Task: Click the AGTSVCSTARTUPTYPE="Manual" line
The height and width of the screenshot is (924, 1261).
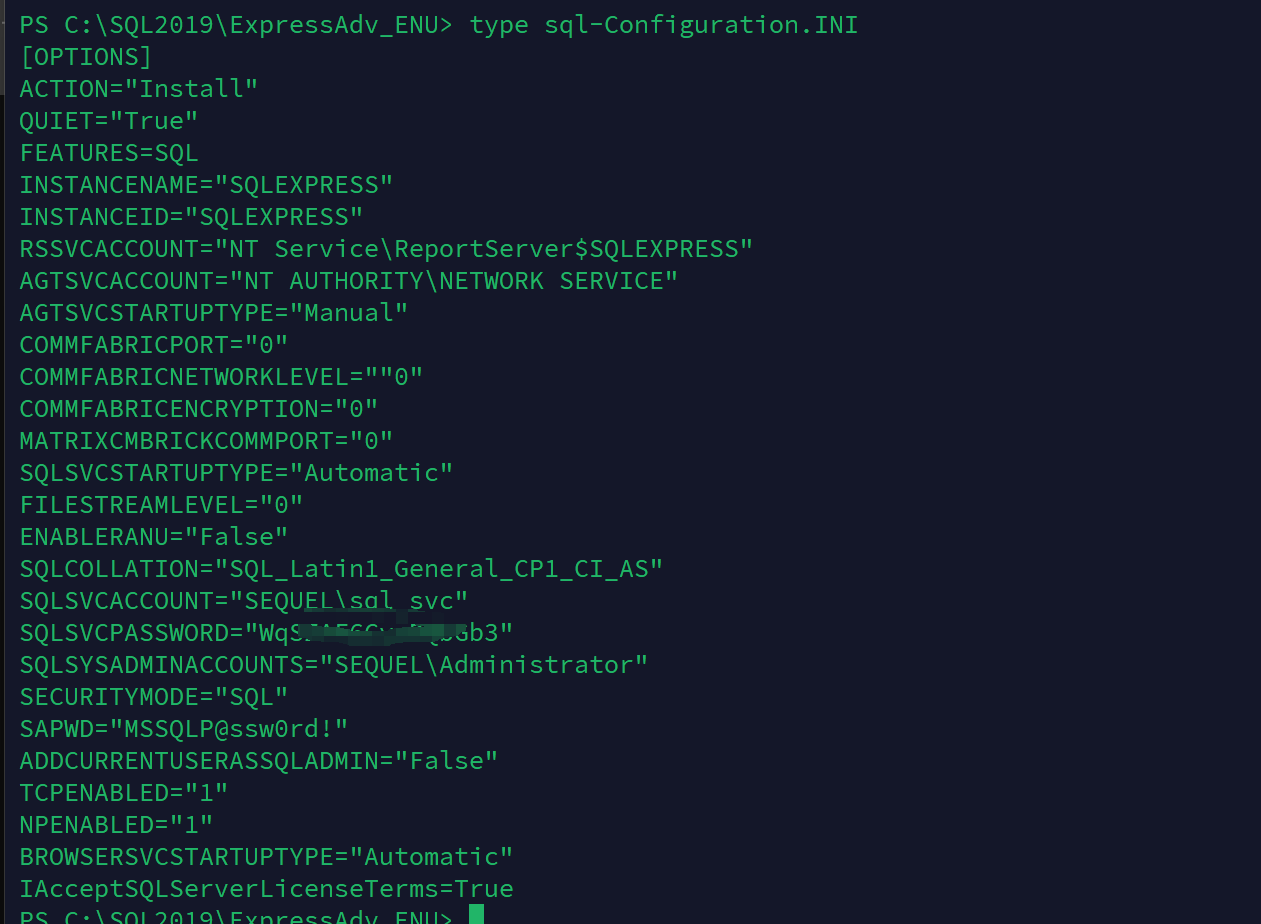Action: click(x=214, y=313)
